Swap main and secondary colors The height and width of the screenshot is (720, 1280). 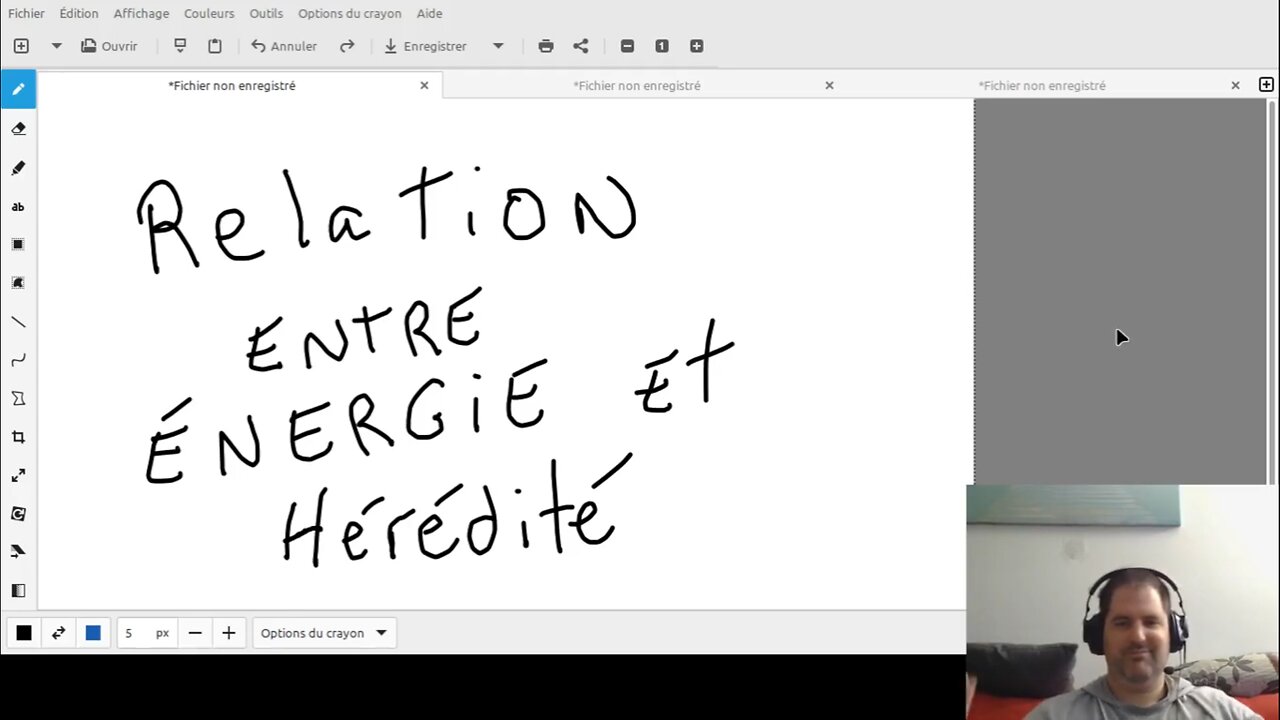tap(58, 633)
